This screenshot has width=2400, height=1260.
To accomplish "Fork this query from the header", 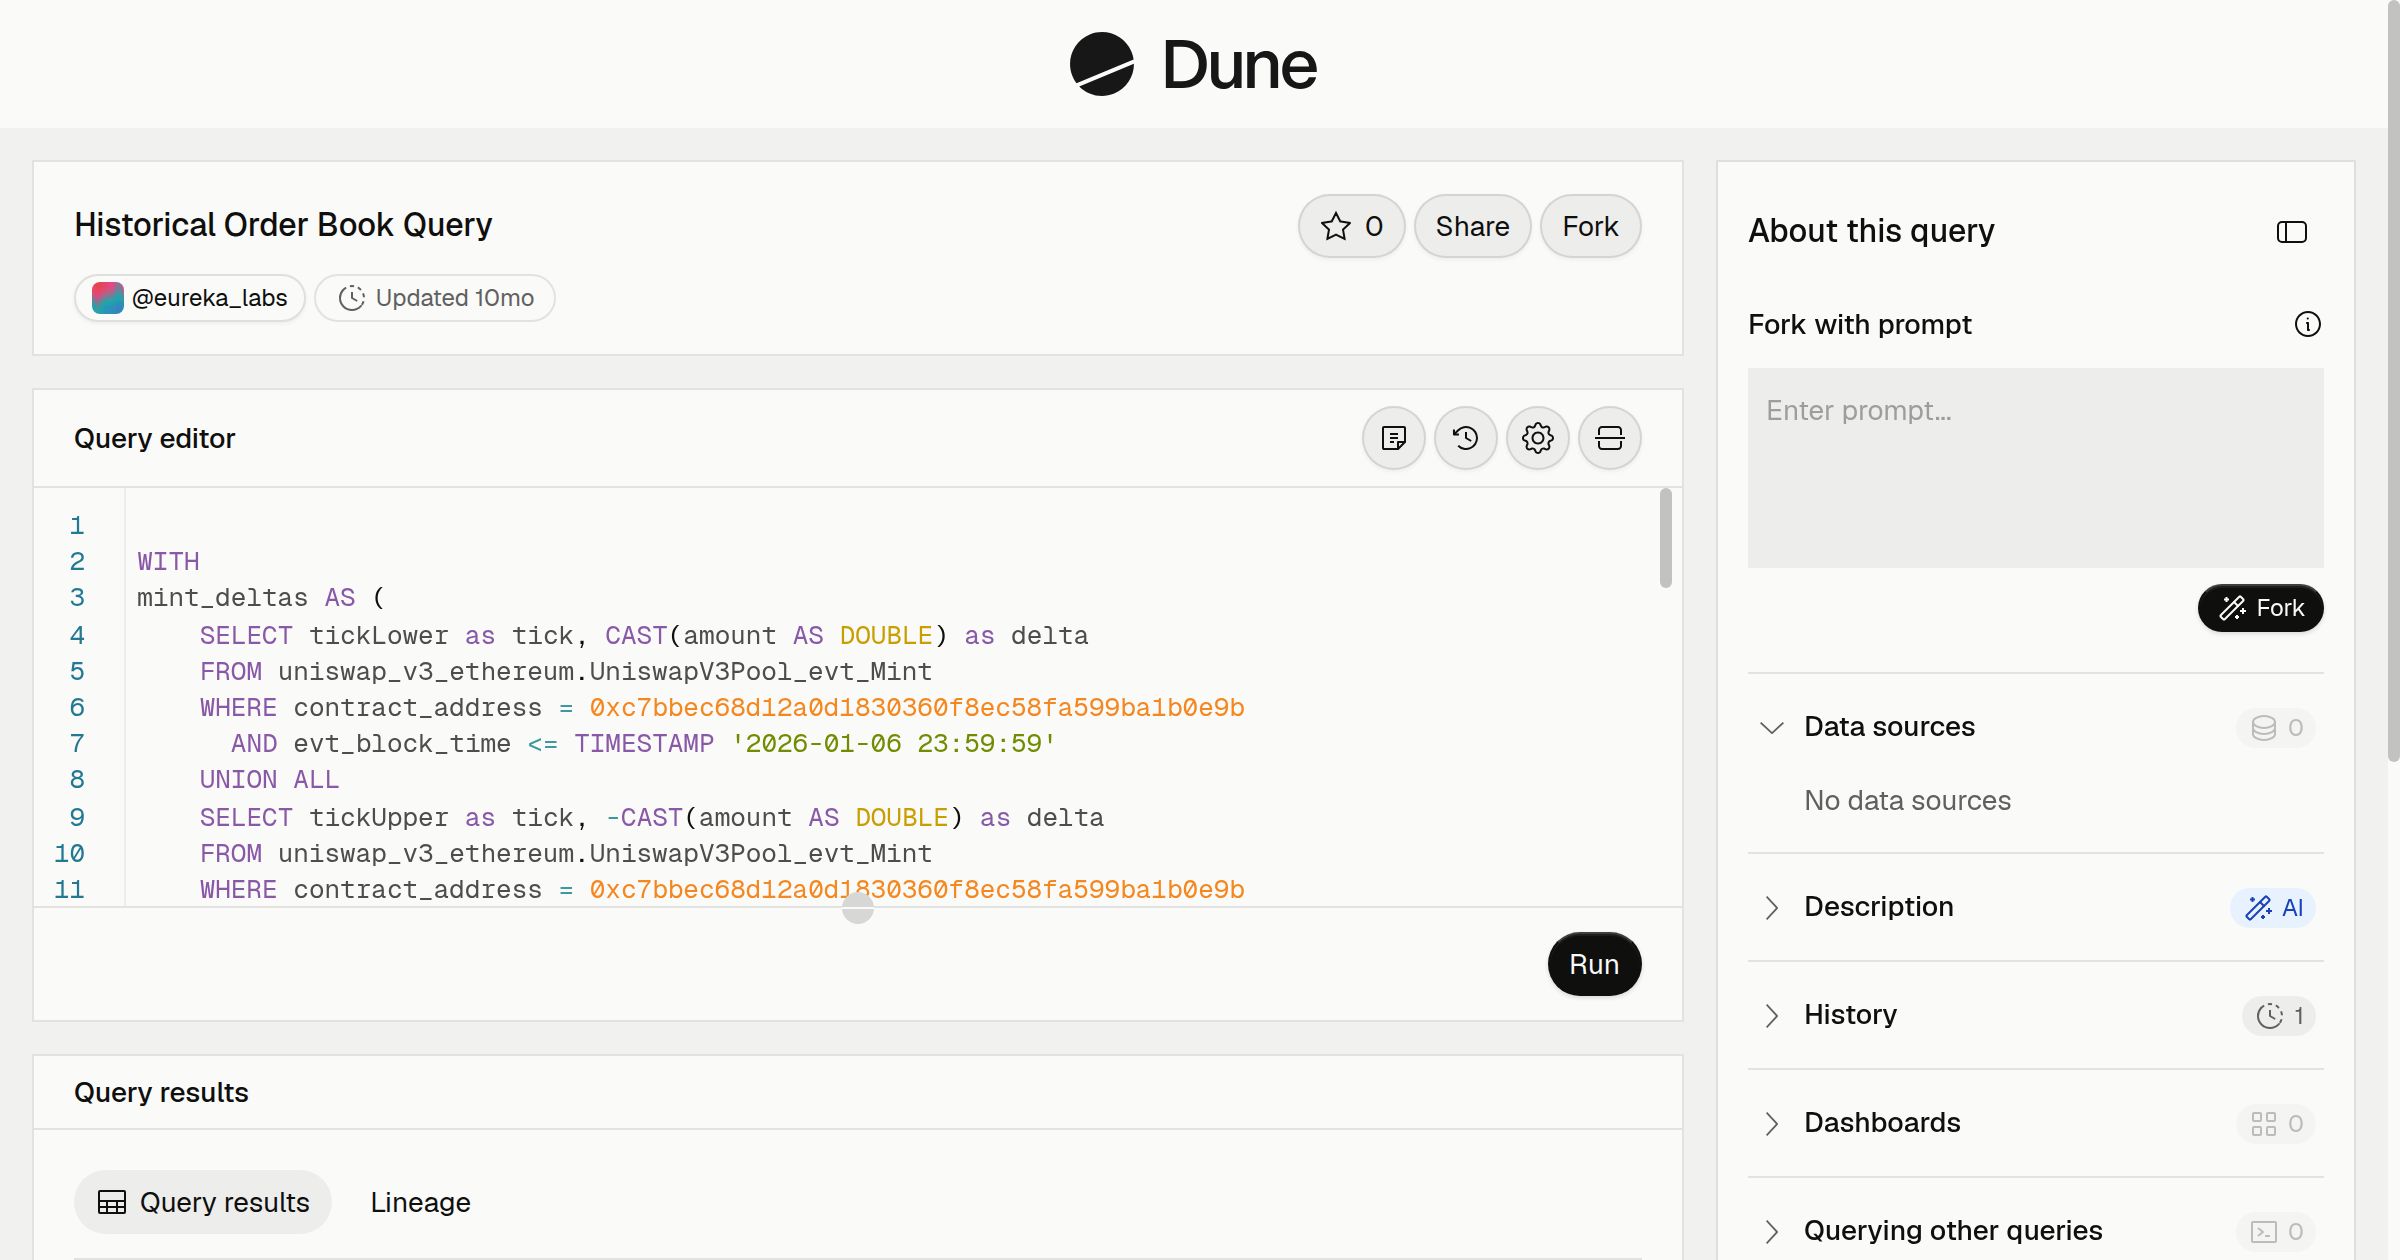I will [x=1590, y=226].
